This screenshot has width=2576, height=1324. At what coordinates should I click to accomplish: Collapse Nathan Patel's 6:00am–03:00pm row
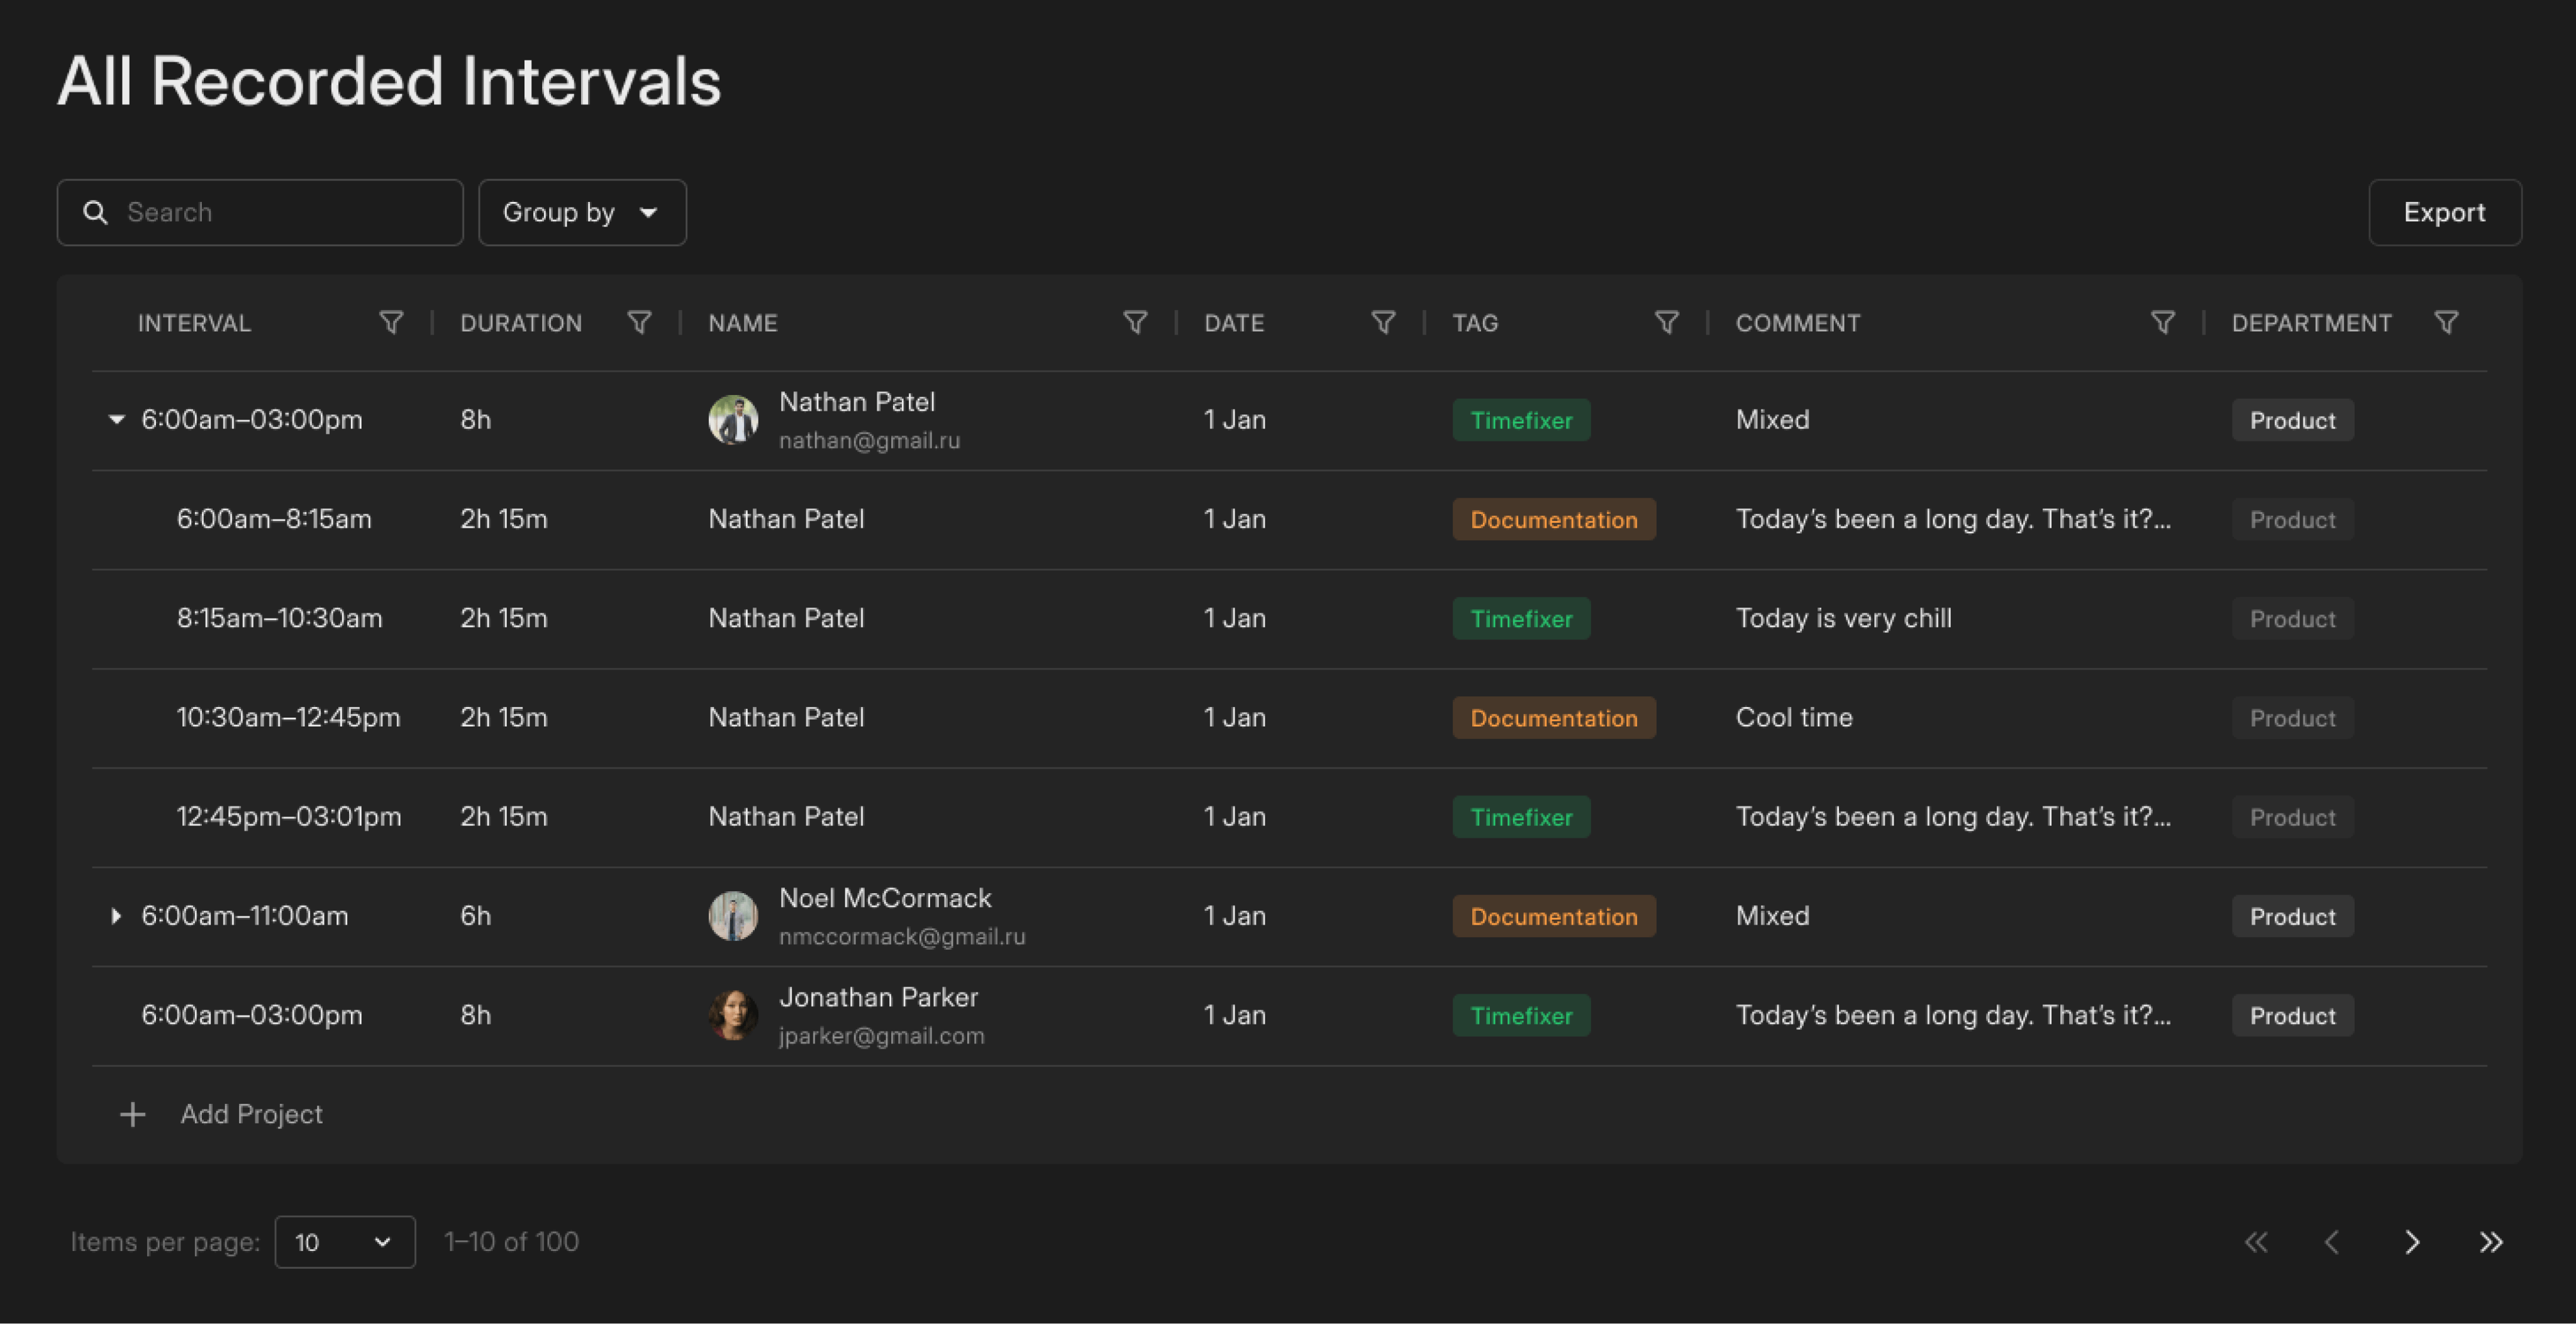pos(116,420)
